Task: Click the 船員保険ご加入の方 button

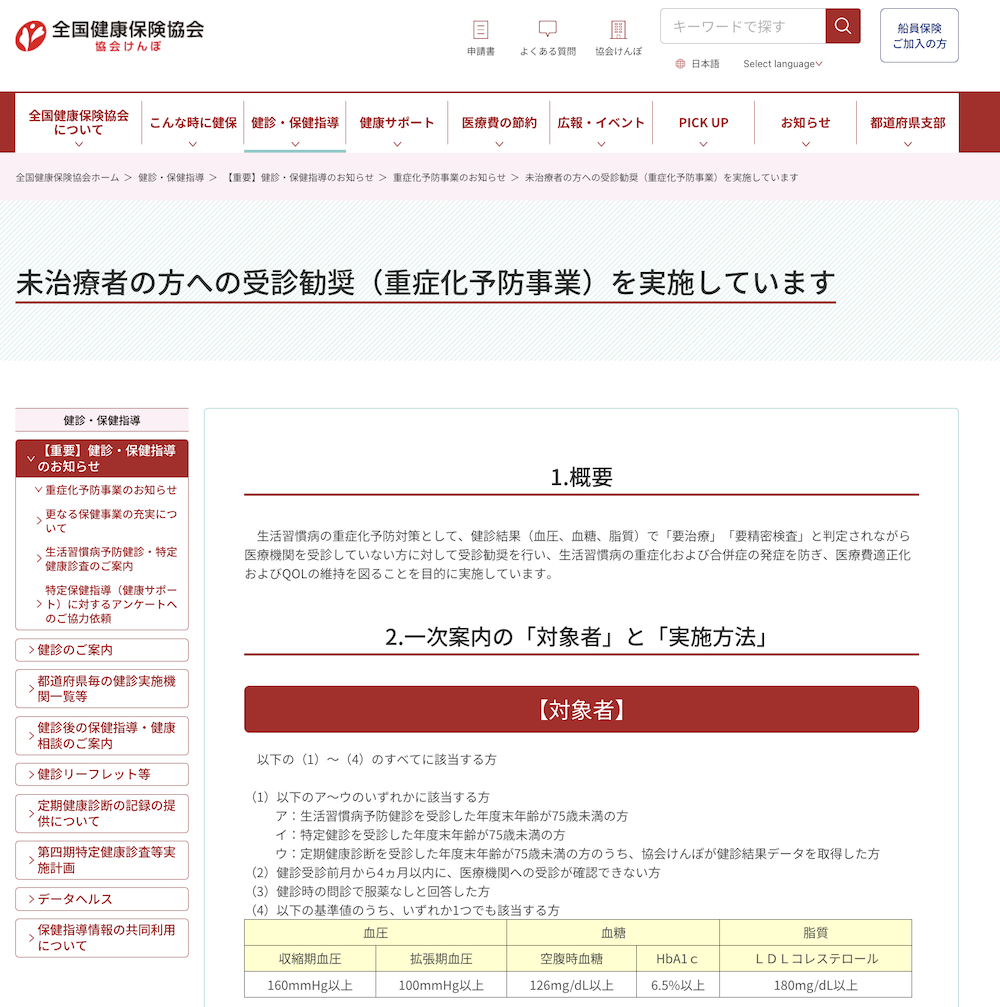Action: click(x=919, y=36)
